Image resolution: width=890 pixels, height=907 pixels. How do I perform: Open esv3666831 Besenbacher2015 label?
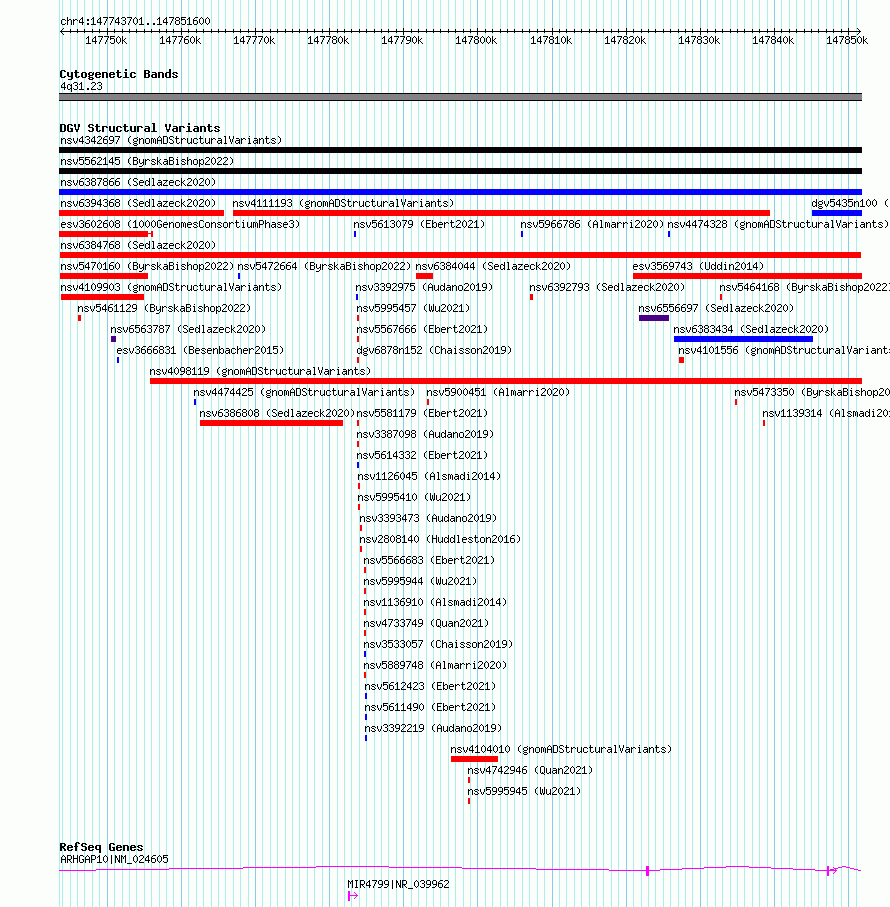(200, 351)
